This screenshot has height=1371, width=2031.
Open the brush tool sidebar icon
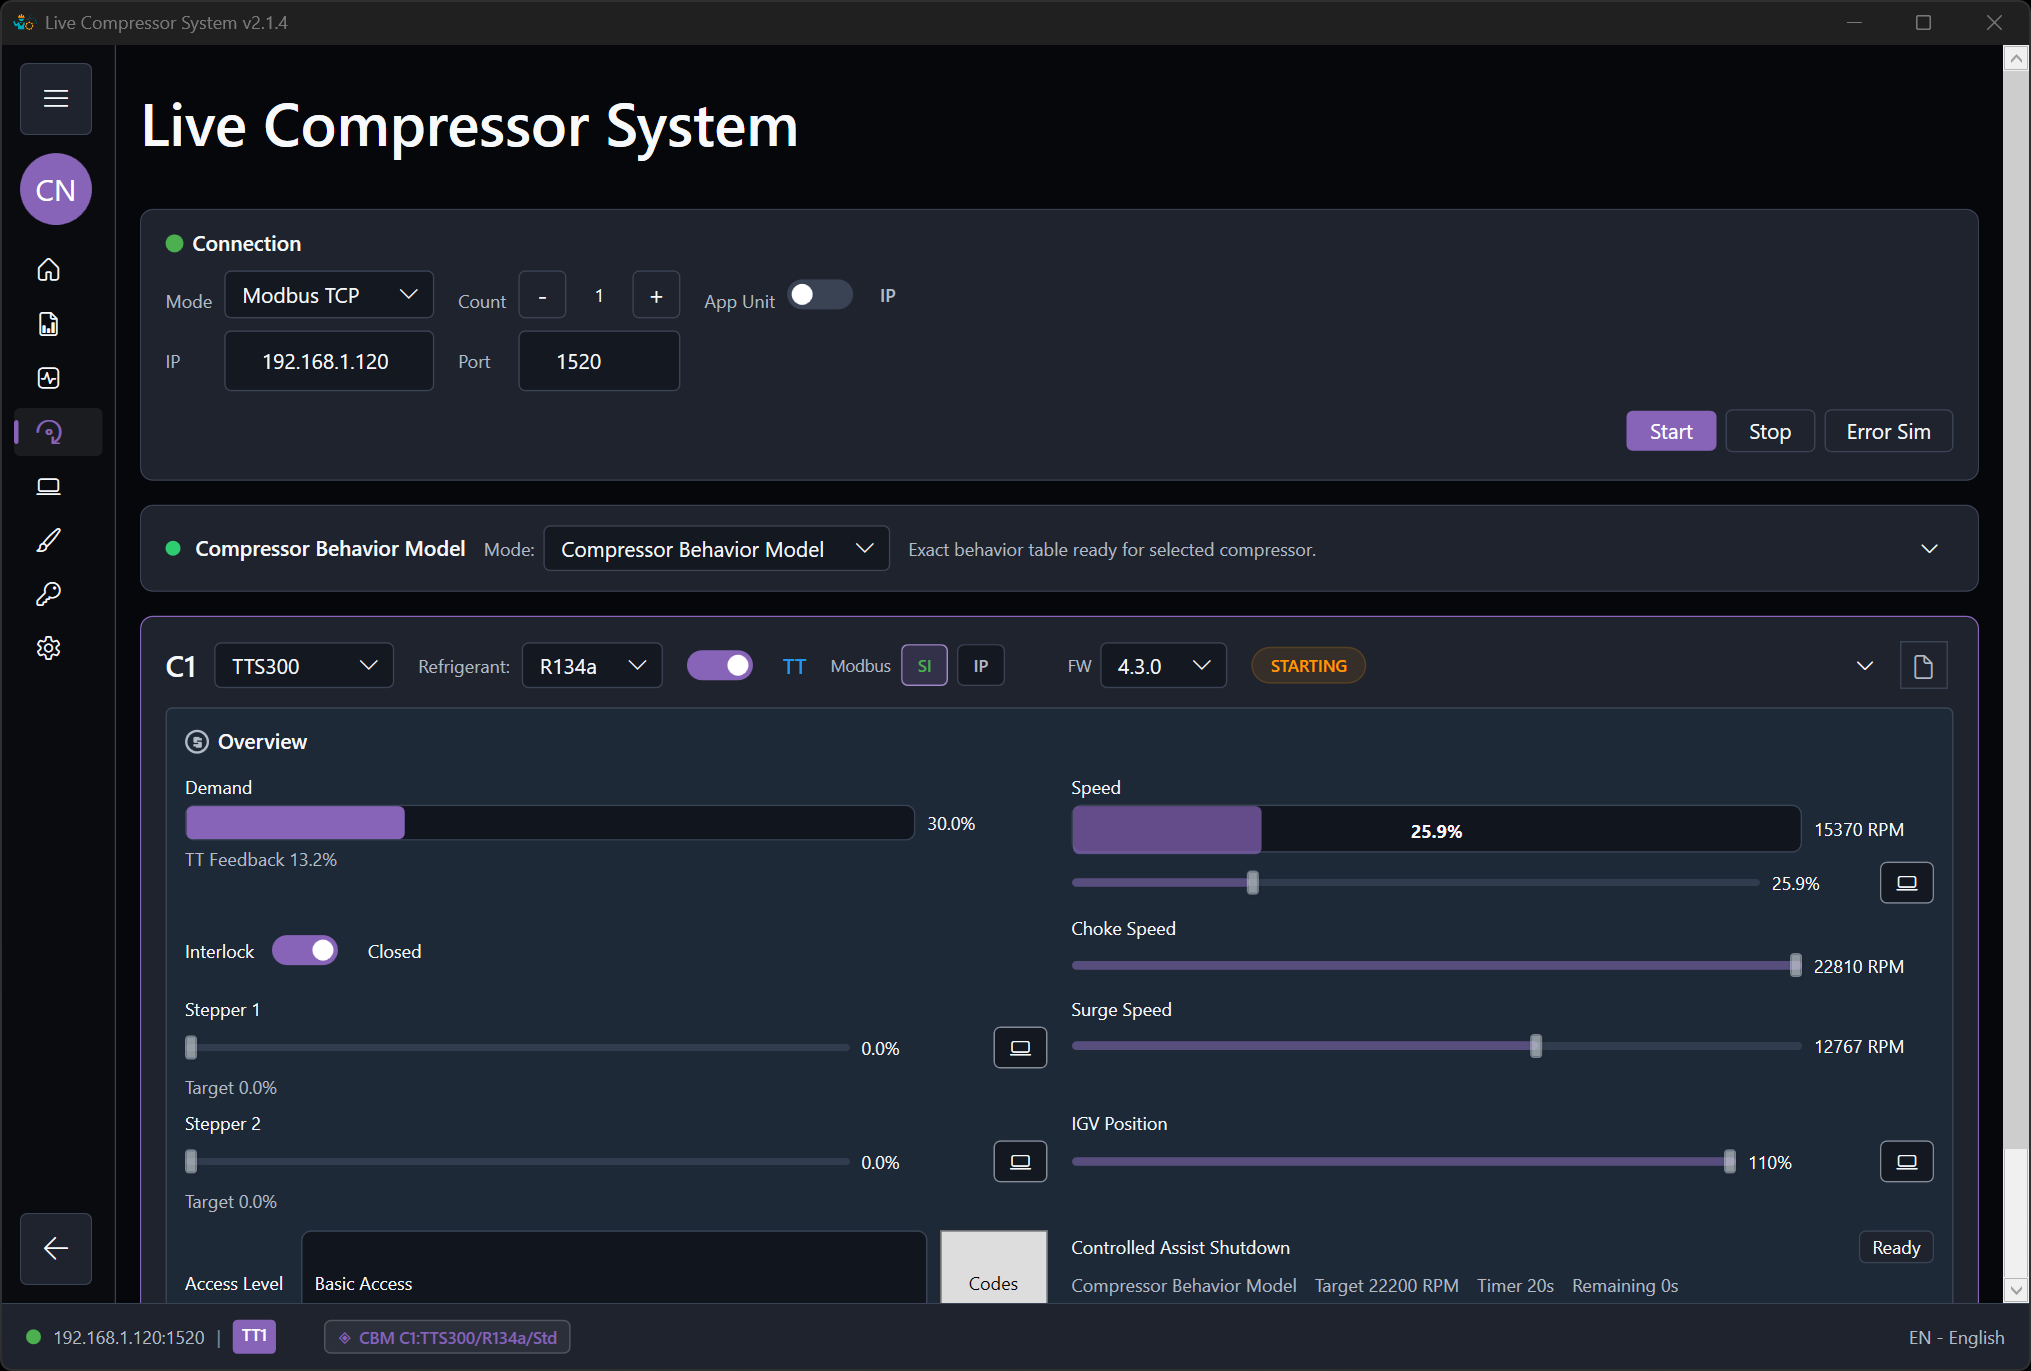[x=49, y=540]
